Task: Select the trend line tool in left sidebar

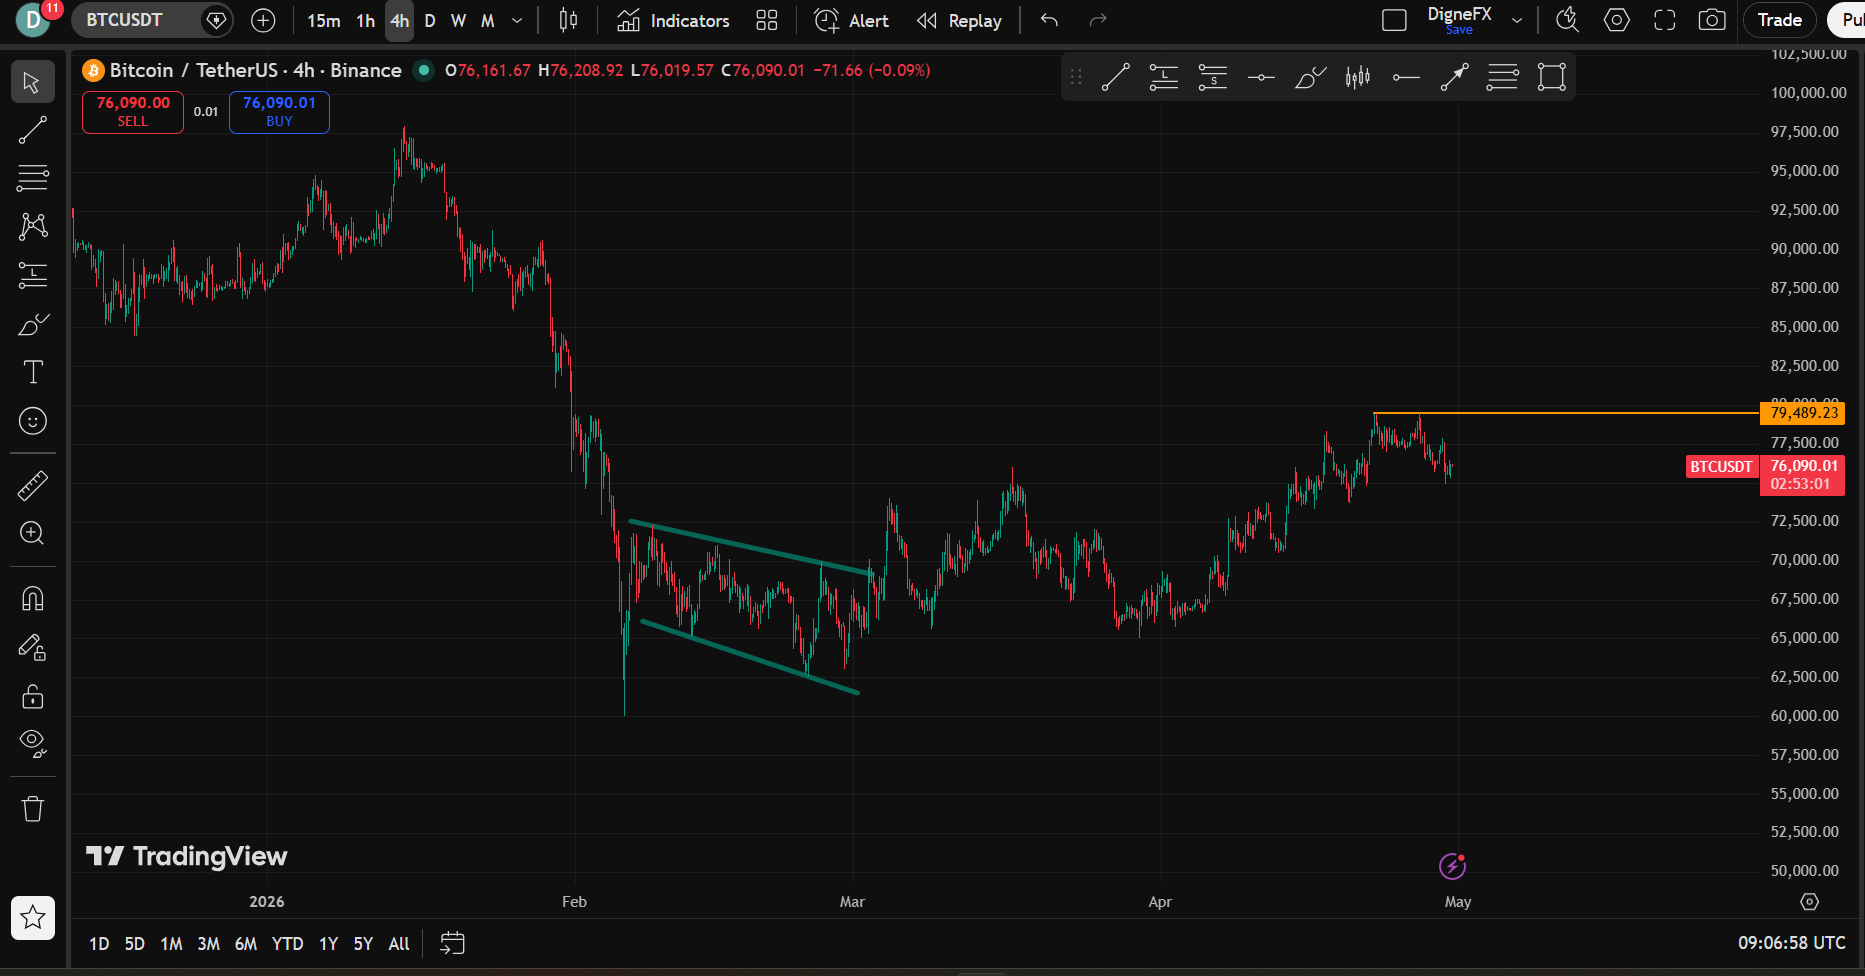Action: 32,130
